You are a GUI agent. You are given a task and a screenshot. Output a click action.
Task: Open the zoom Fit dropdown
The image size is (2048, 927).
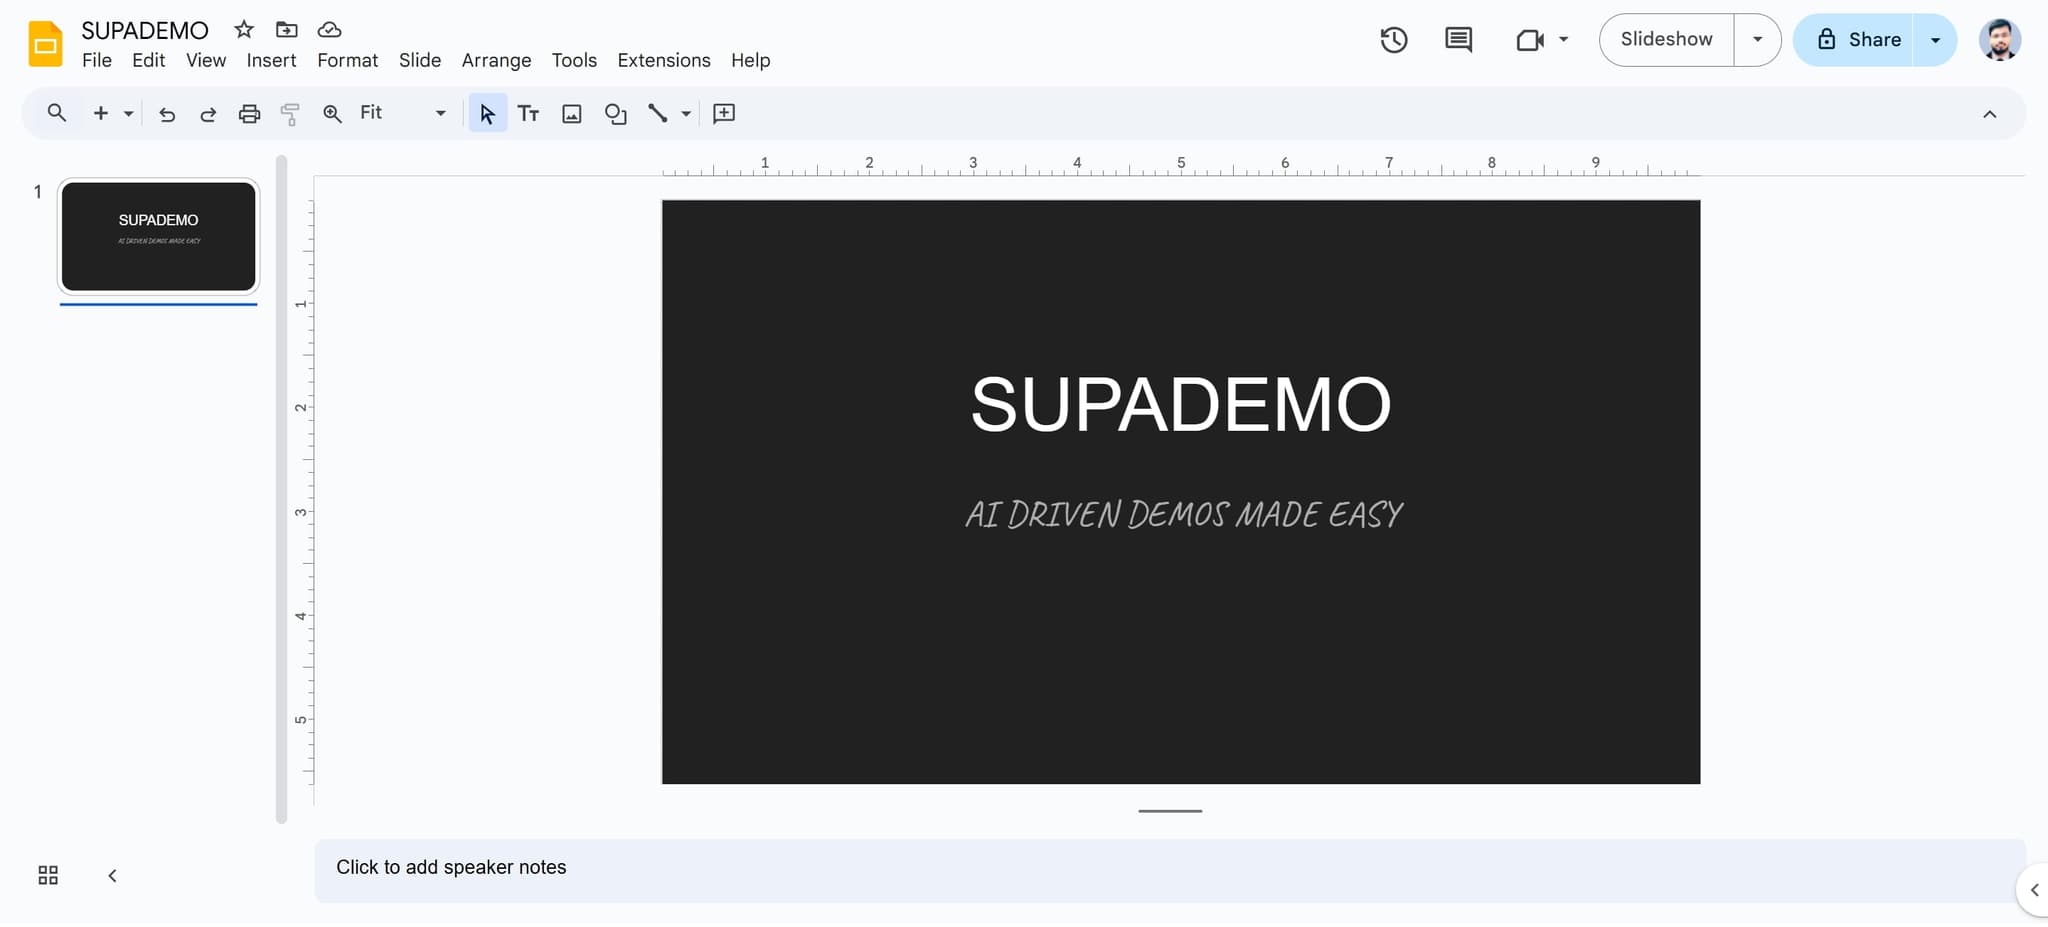pyautogui.click(x=438, y=113)
